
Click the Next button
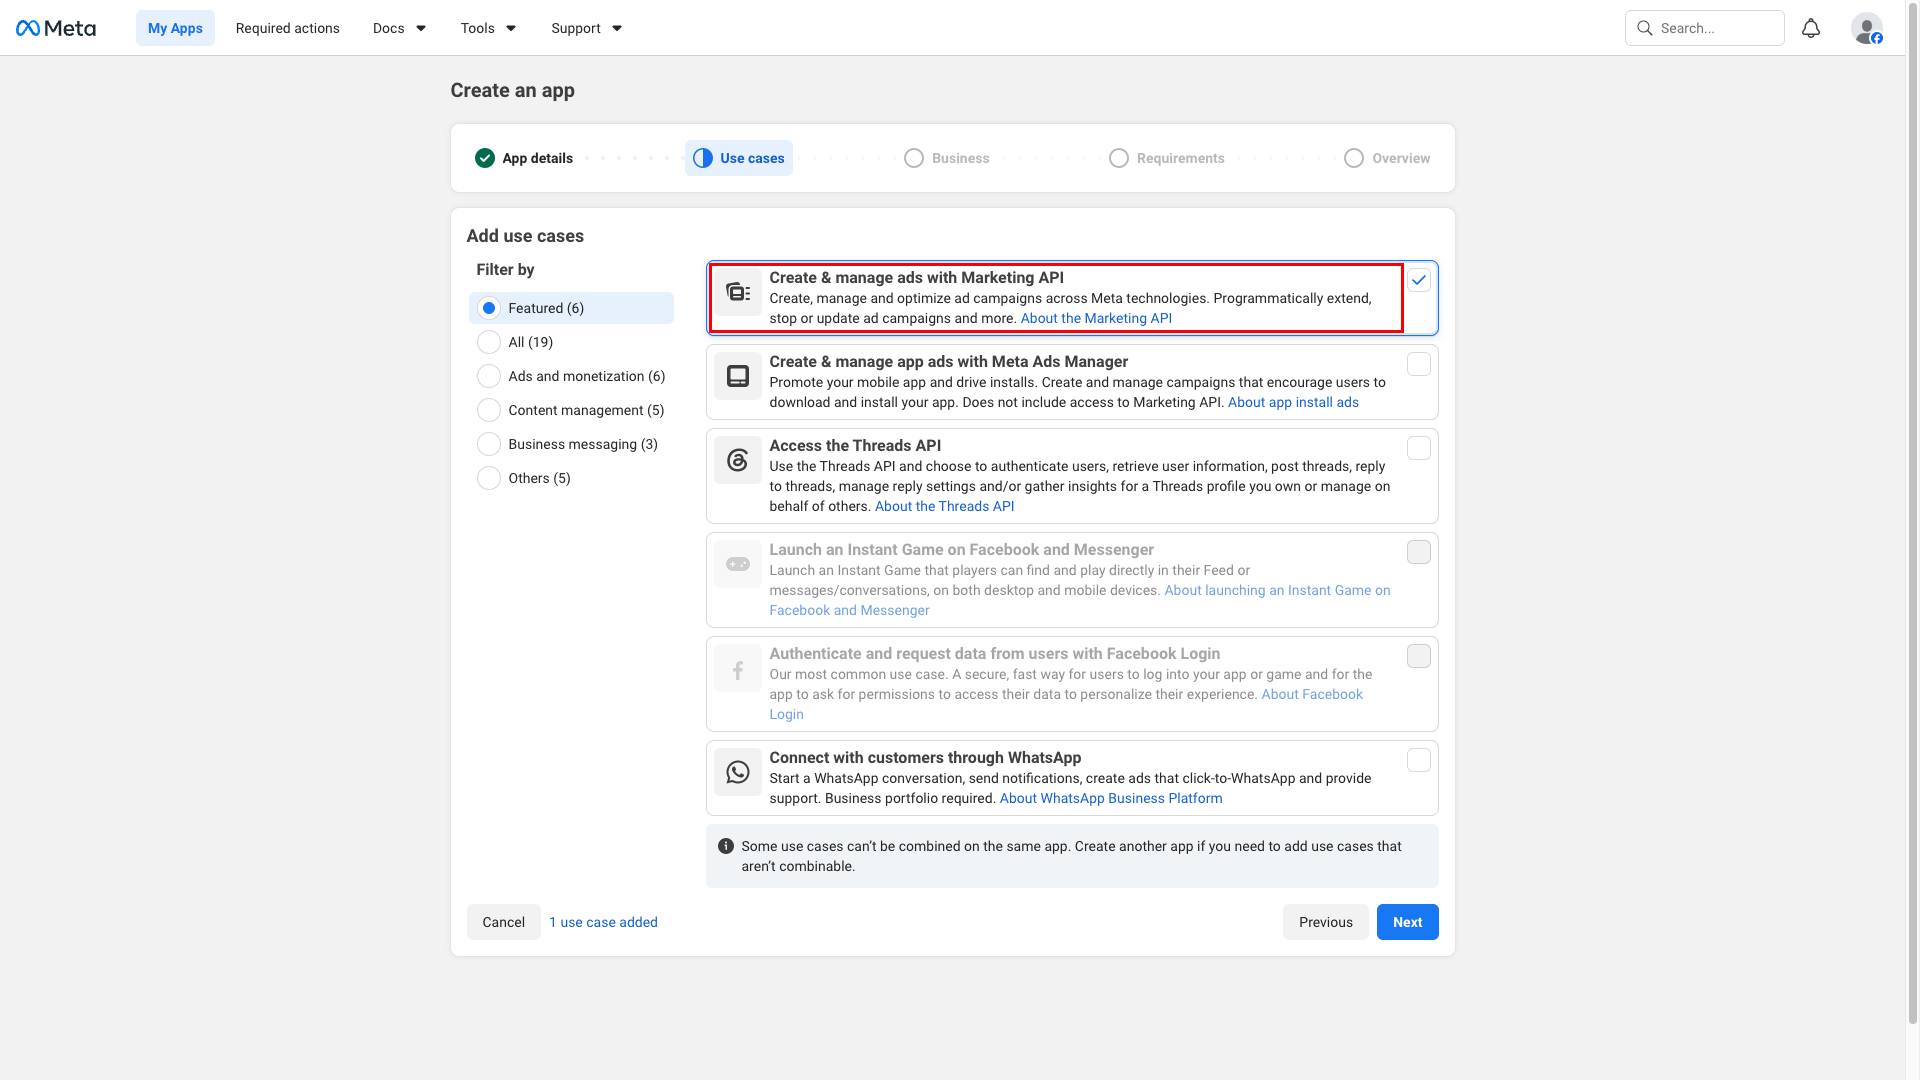coord(1407,922)
